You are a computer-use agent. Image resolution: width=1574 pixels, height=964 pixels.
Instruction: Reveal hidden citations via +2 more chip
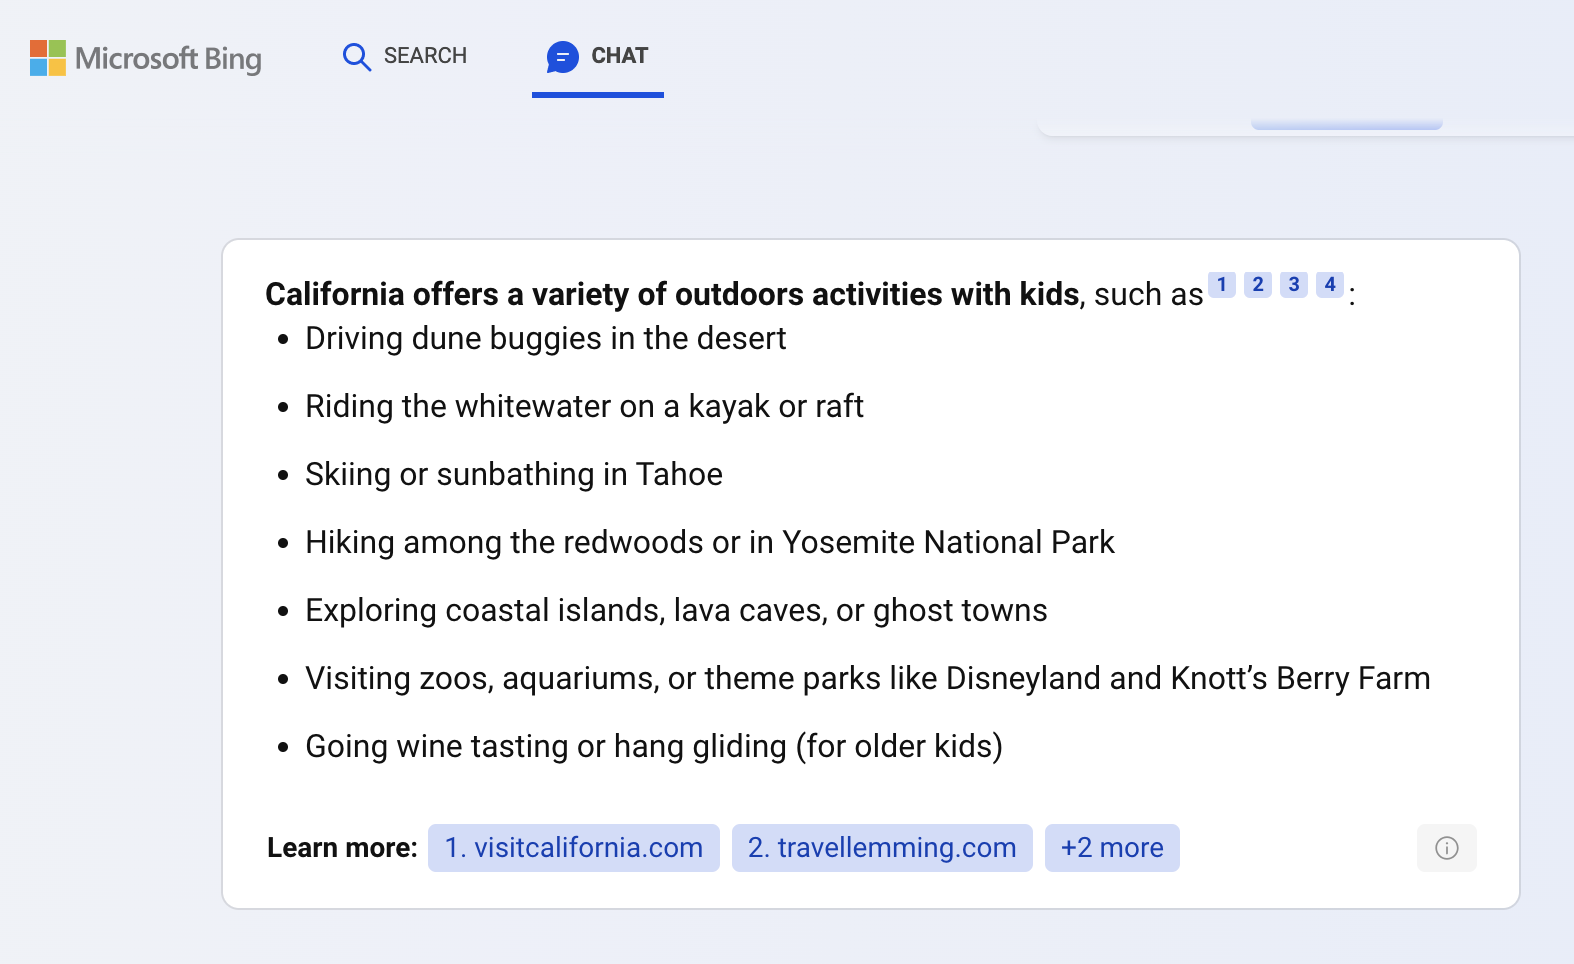[x=1112, y=847]
